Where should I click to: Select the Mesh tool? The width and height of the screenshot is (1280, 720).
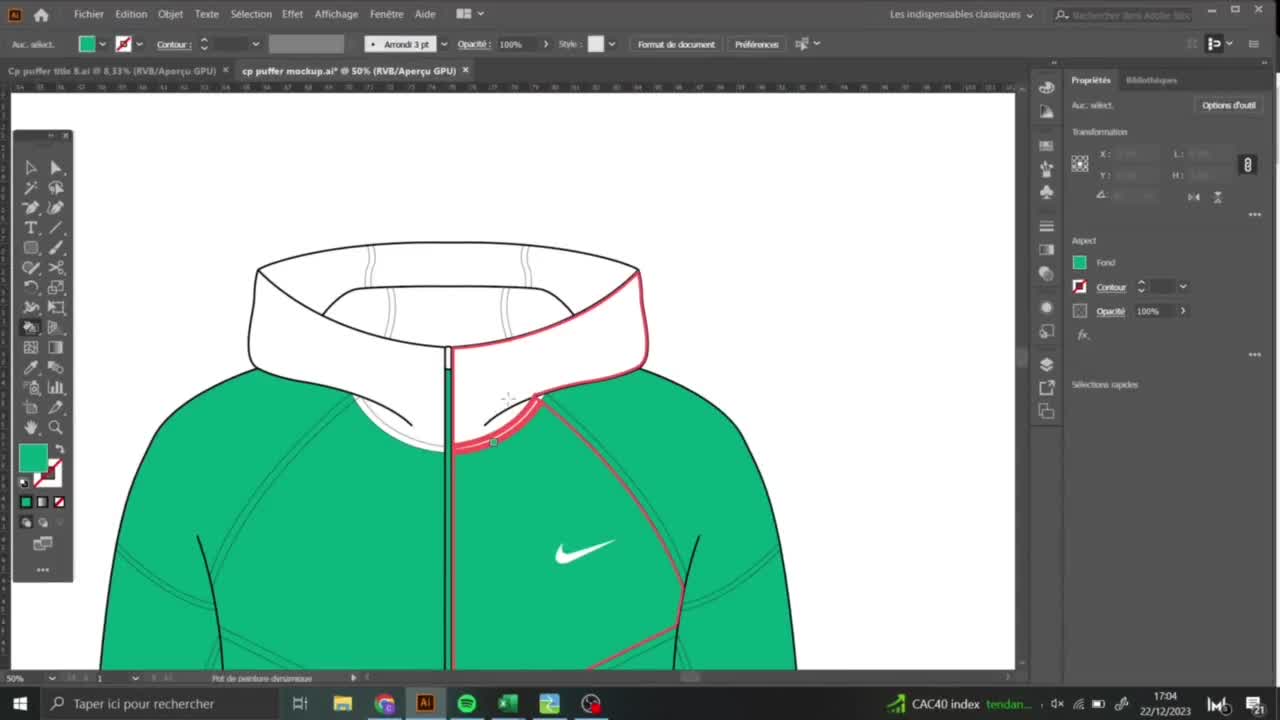click(31, 348)
